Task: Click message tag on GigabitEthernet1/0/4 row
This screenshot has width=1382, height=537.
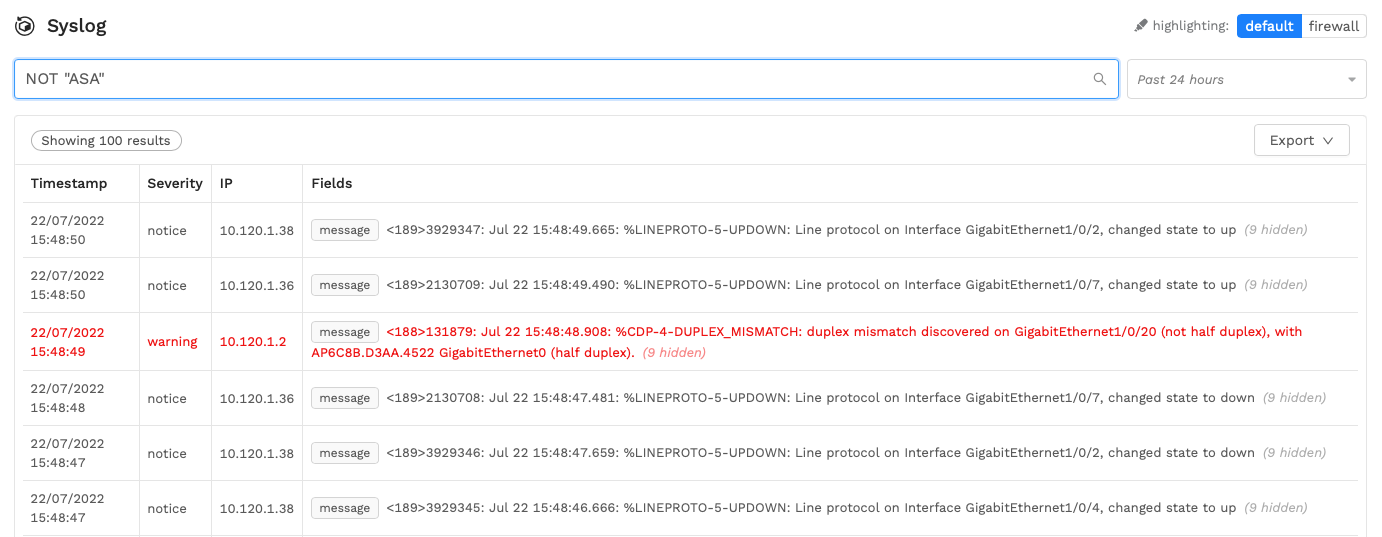Action: (345, 508)
